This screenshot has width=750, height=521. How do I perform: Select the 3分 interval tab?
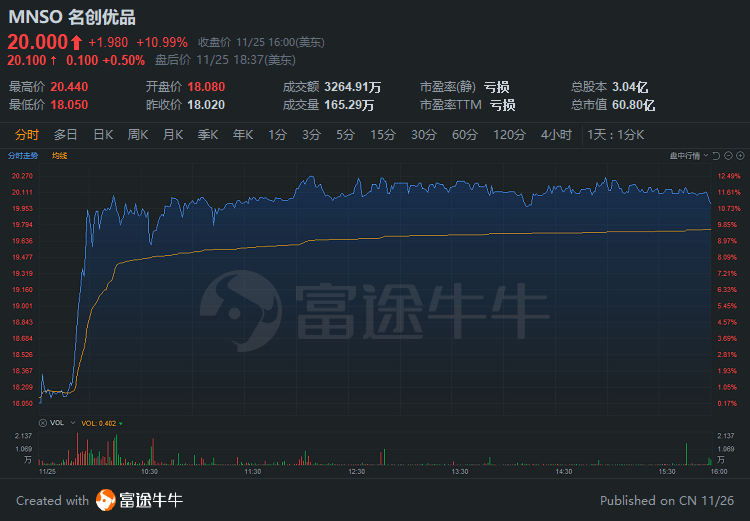click(x=311, y=135)
